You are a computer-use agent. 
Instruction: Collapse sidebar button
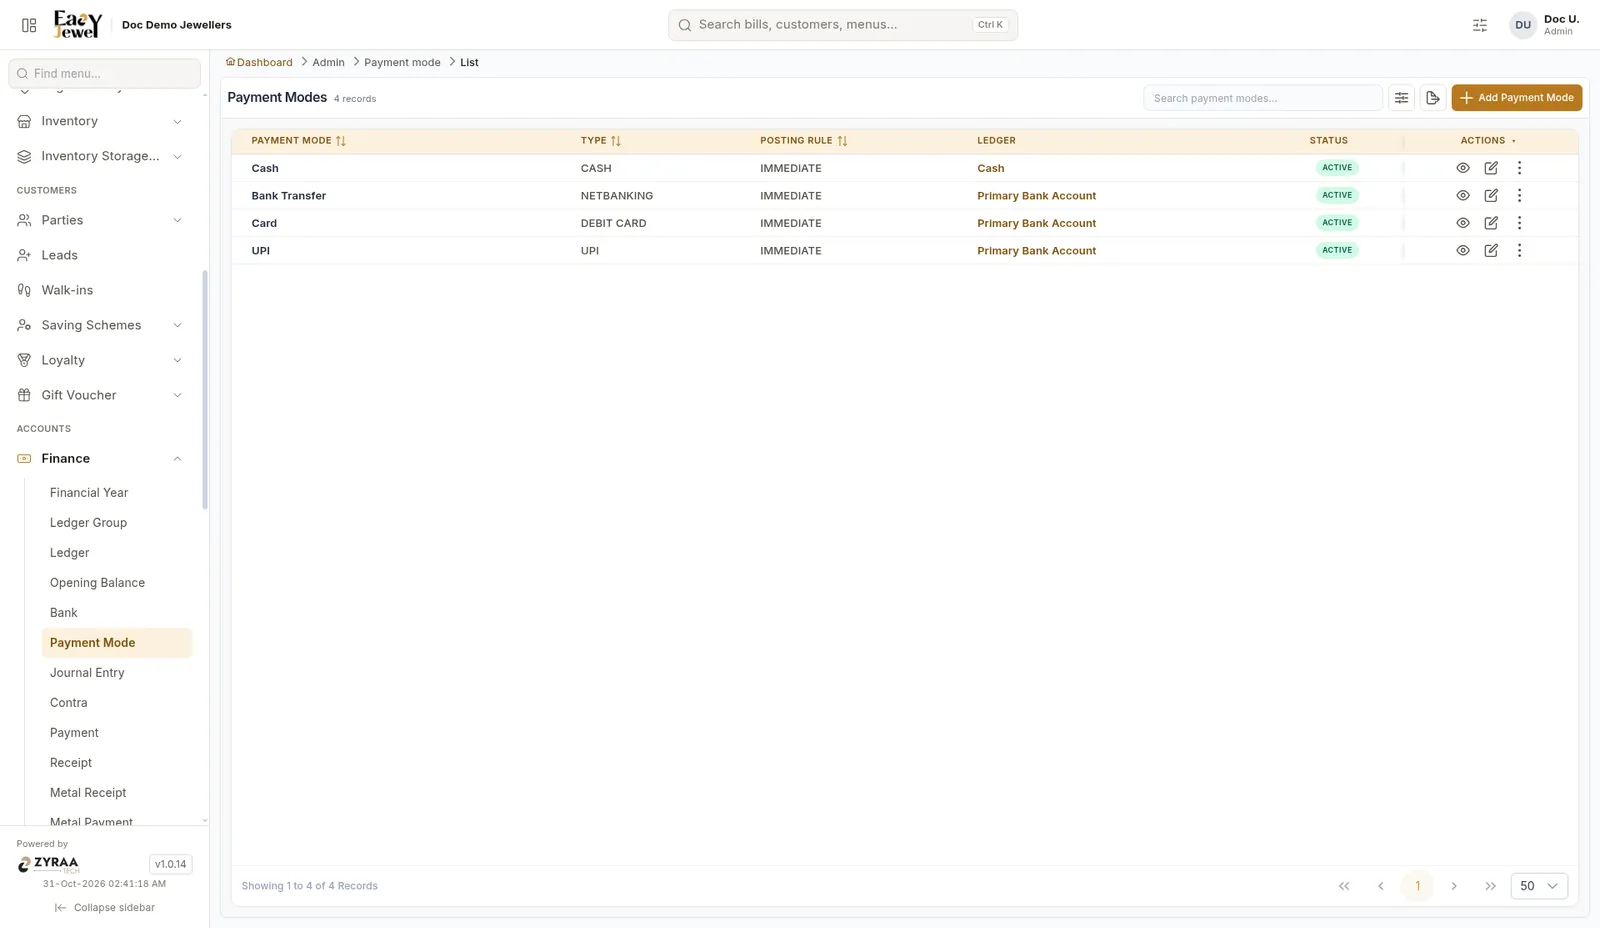click(105, 908)
